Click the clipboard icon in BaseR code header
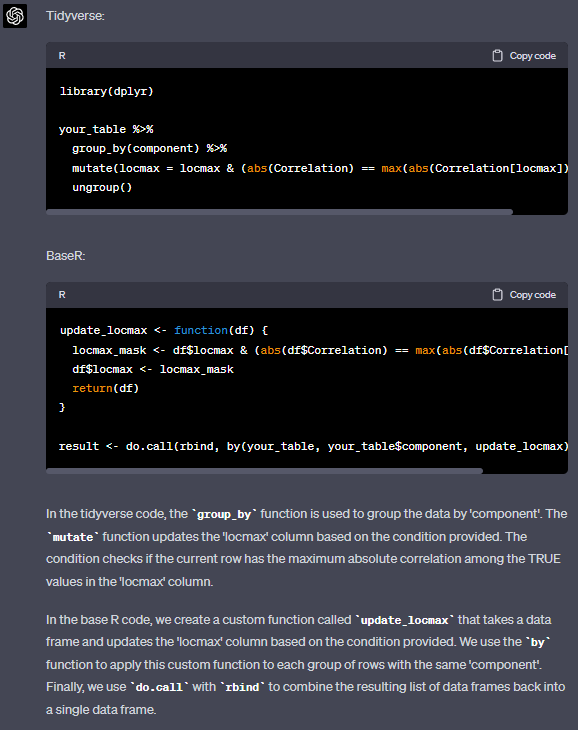The image size is (578, 730). pyautogui.click(x=497, y=295)
